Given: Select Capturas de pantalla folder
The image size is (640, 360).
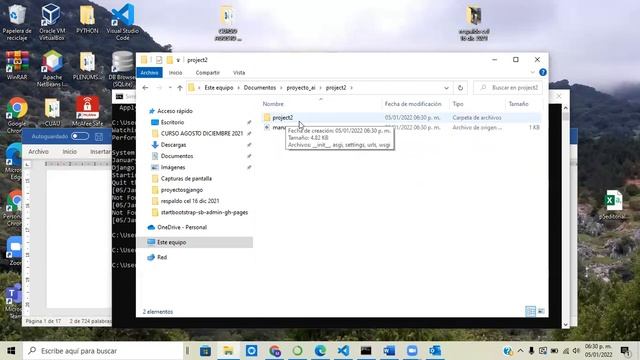Looking at the screenshot, I should (186, 179).
